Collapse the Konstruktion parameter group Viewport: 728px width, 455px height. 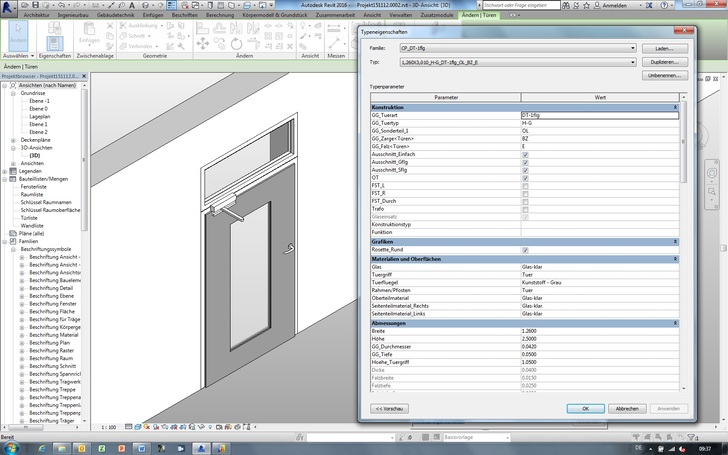tap(676, 107)
